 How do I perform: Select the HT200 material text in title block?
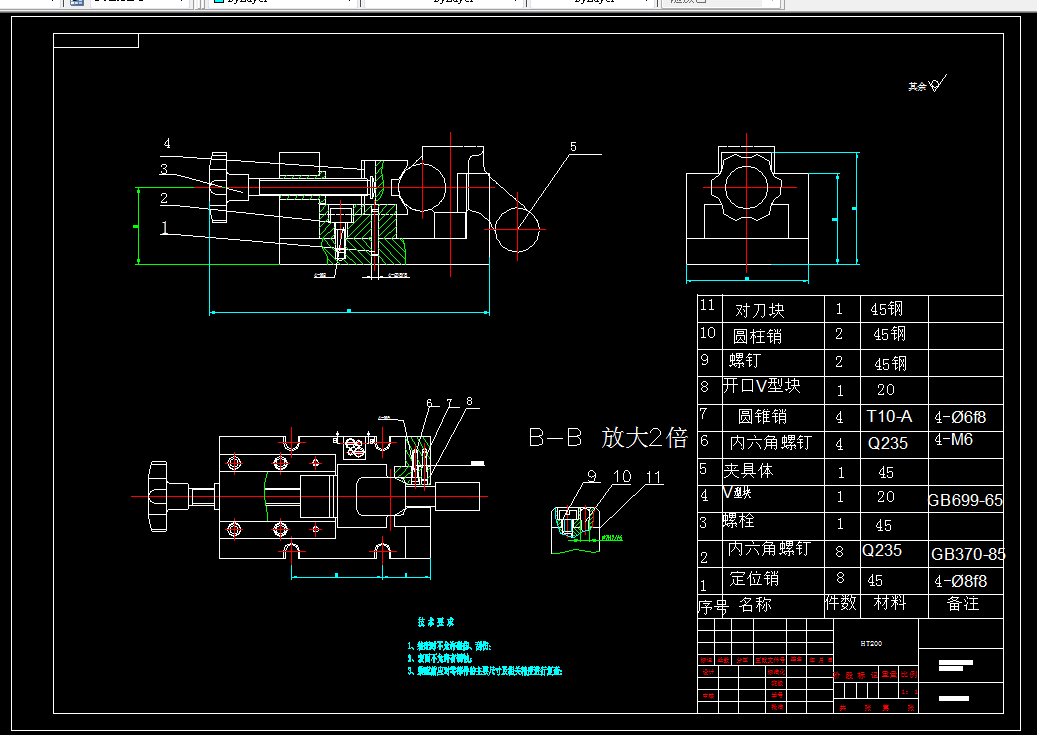click(x=871, y=643)
